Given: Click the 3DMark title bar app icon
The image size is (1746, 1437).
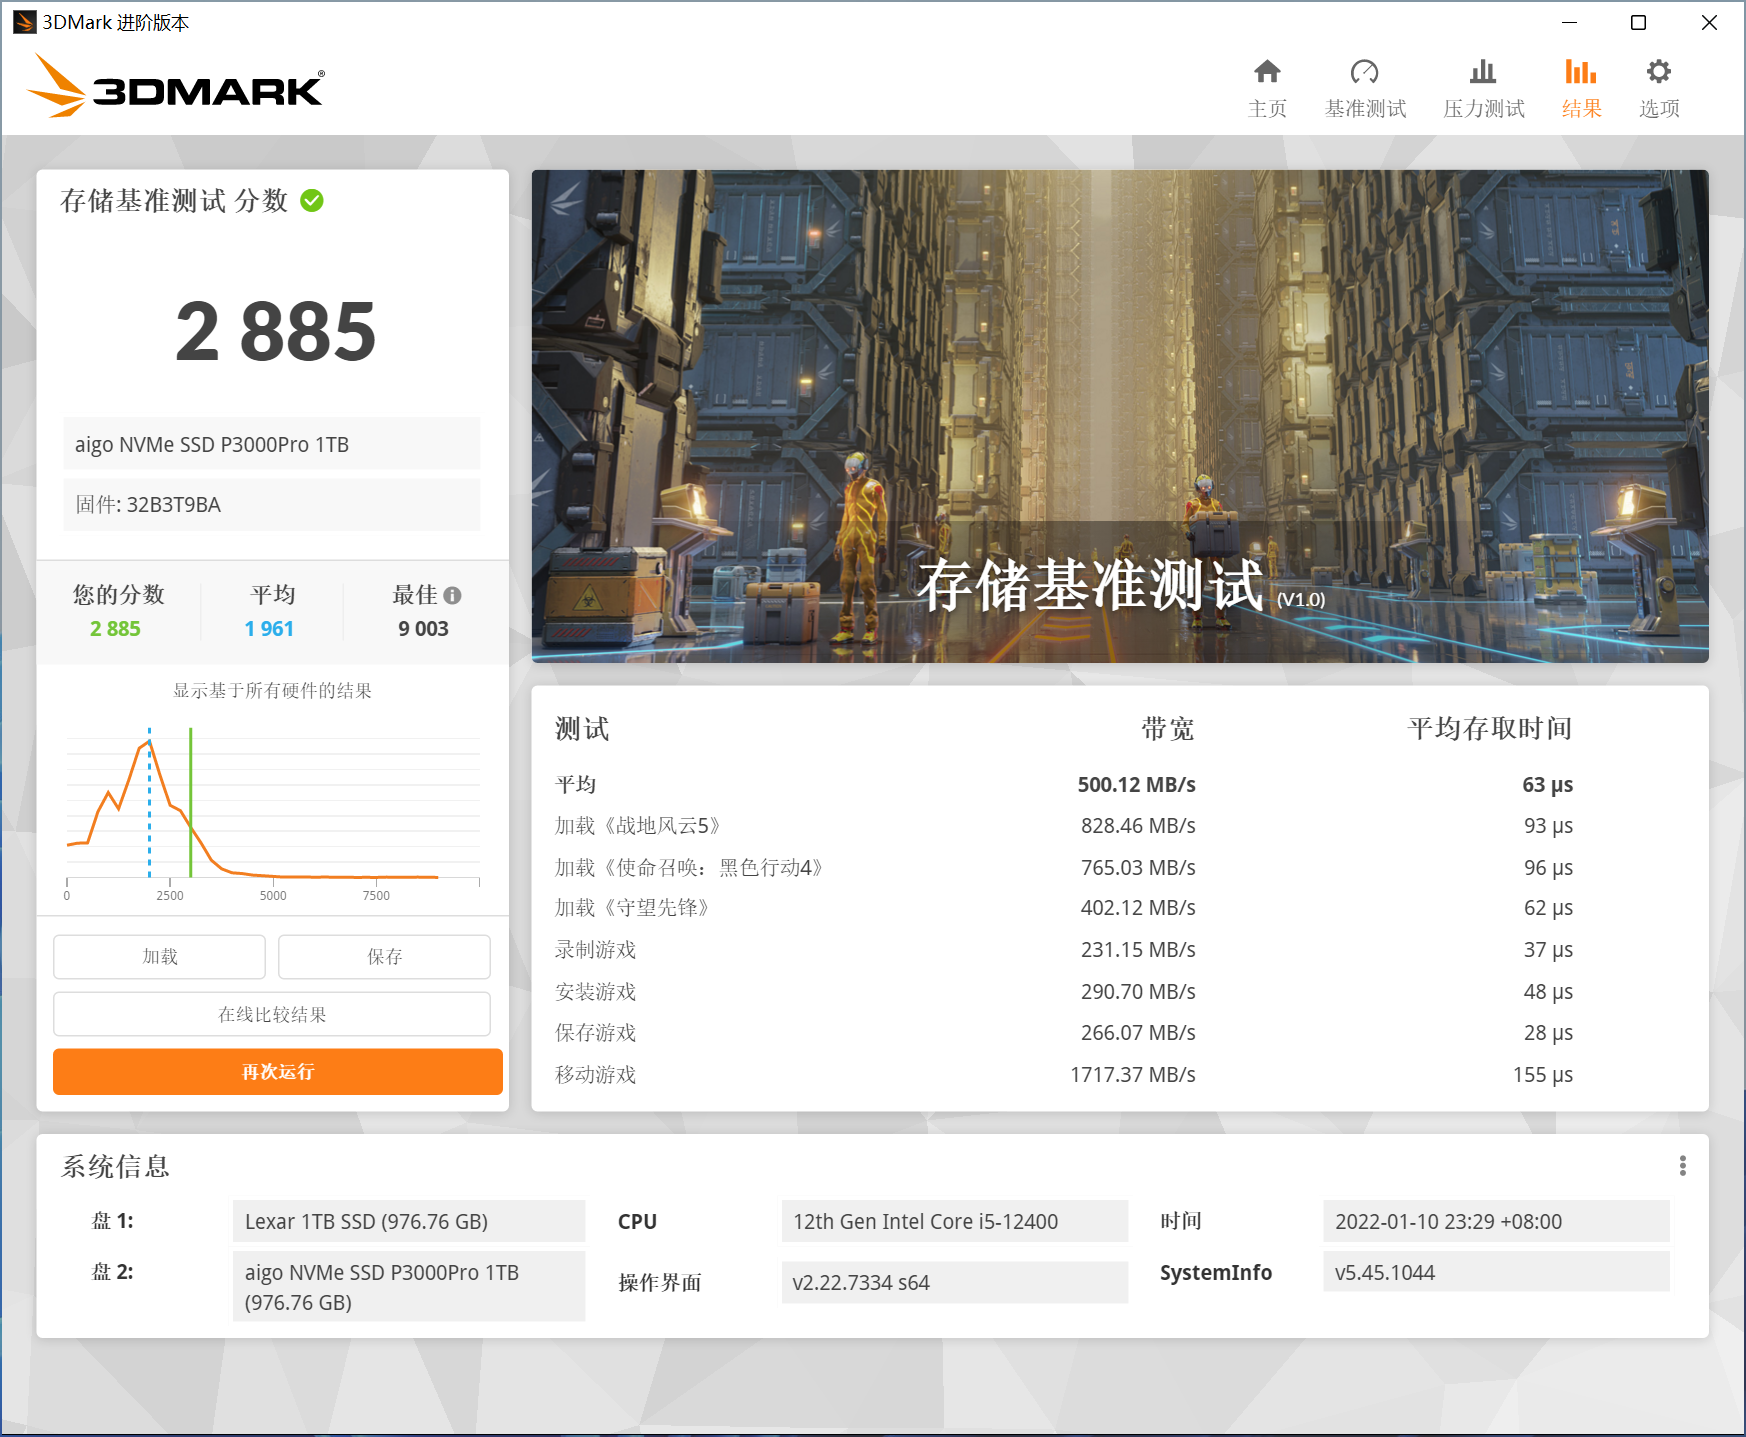Looking at the screenshot, I should coord(25,22).
